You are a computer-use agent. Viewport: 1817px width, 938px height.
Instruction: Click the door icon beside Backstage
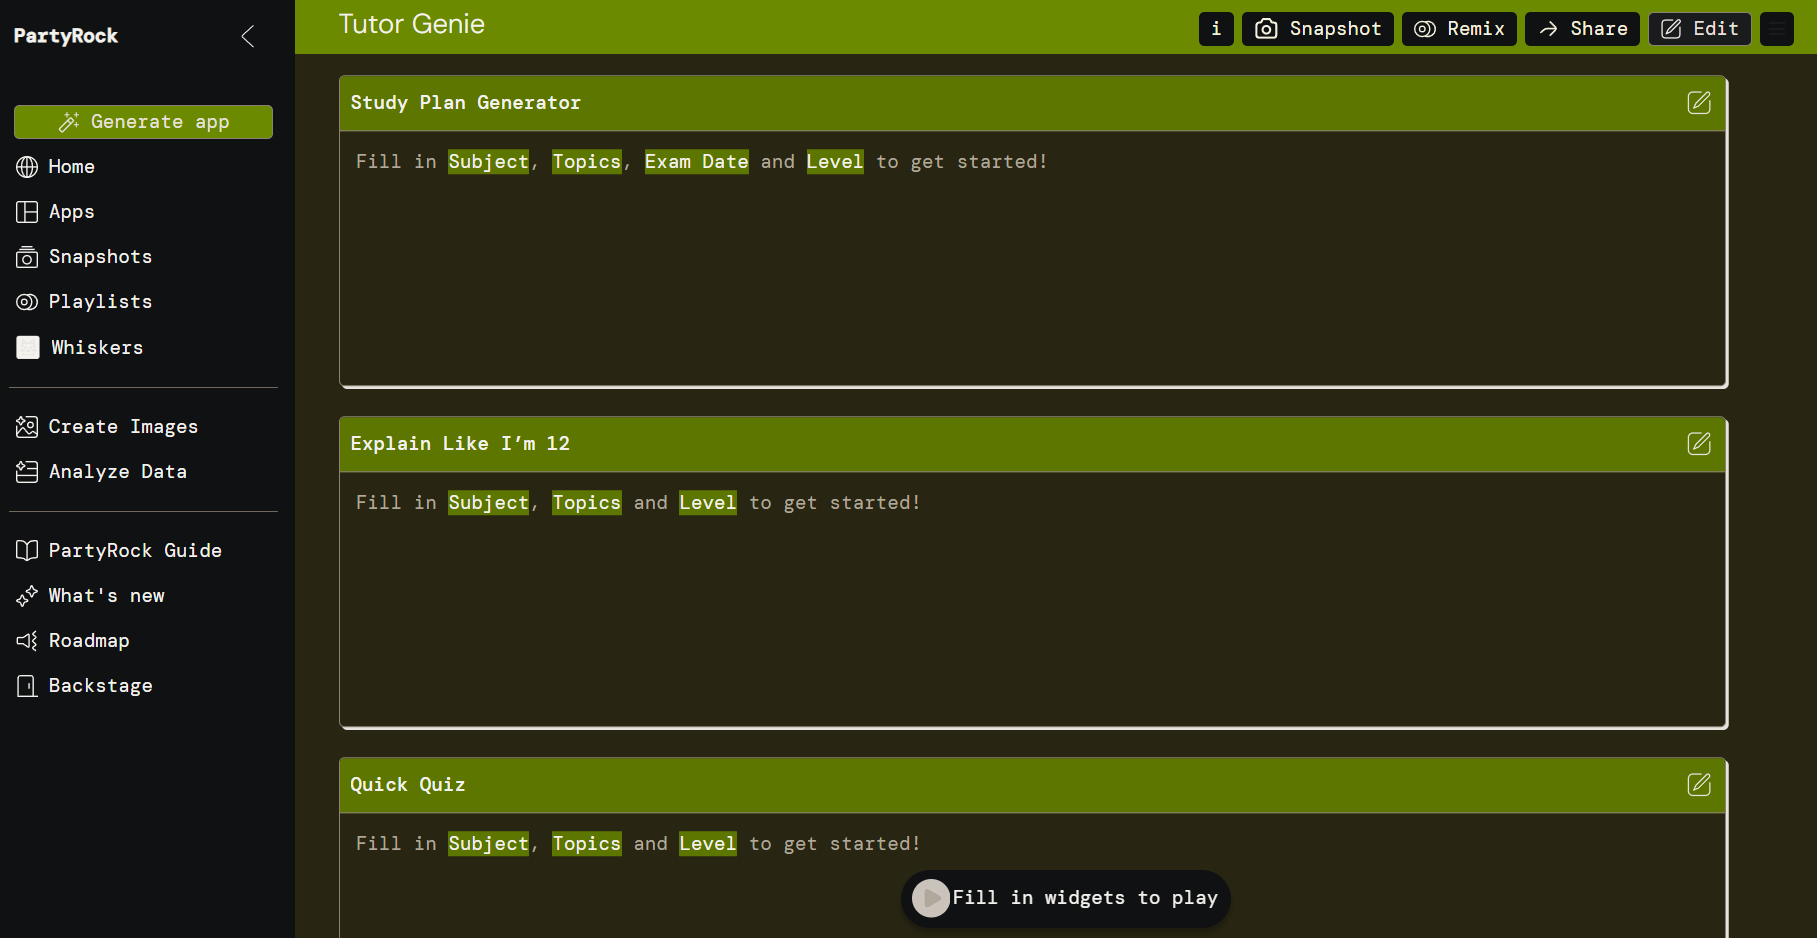(27, 686)
